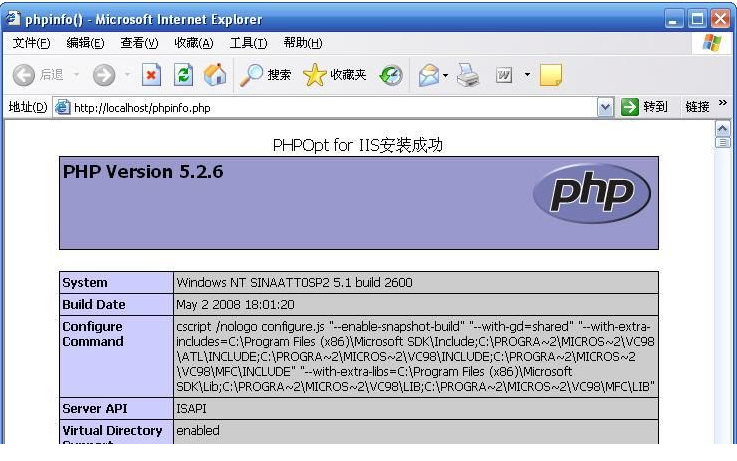The image size is (737, 461).
Task: Click the 'Build Date' row label
Action: (x=94, y=305)
